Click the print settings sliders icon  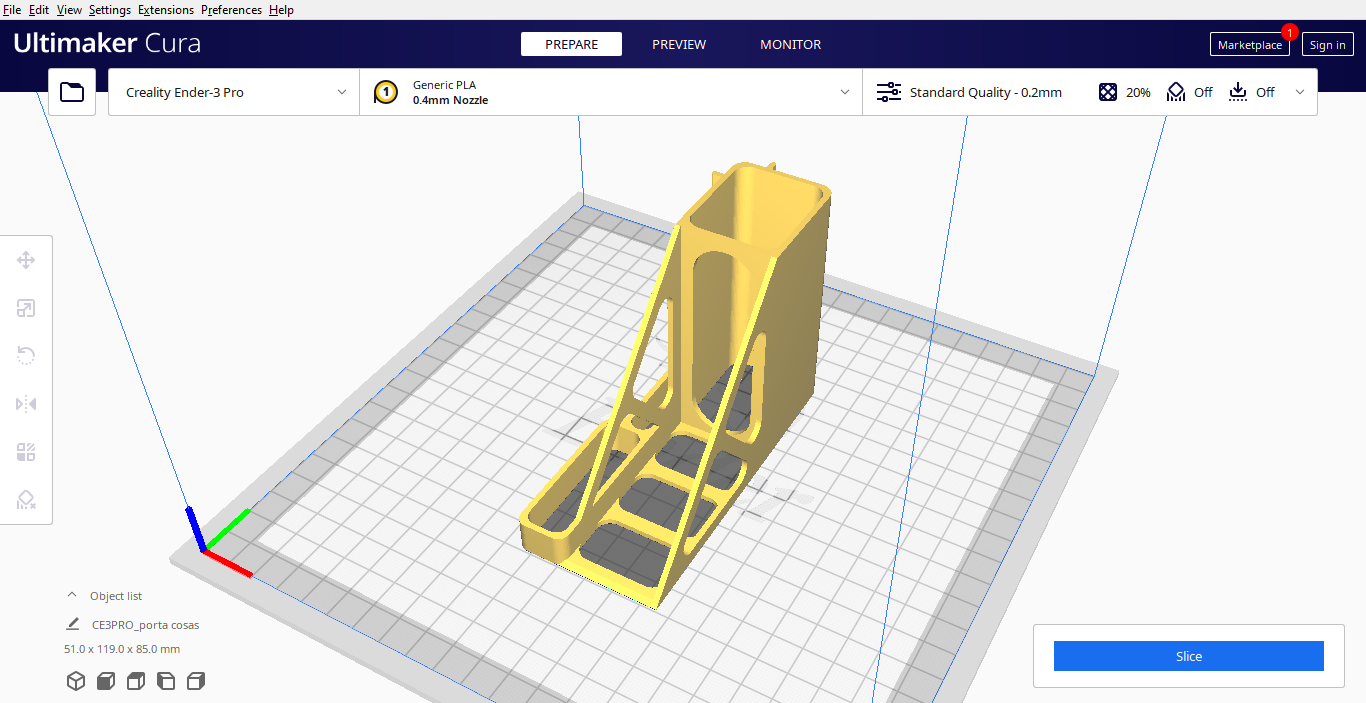click(888, 92)
